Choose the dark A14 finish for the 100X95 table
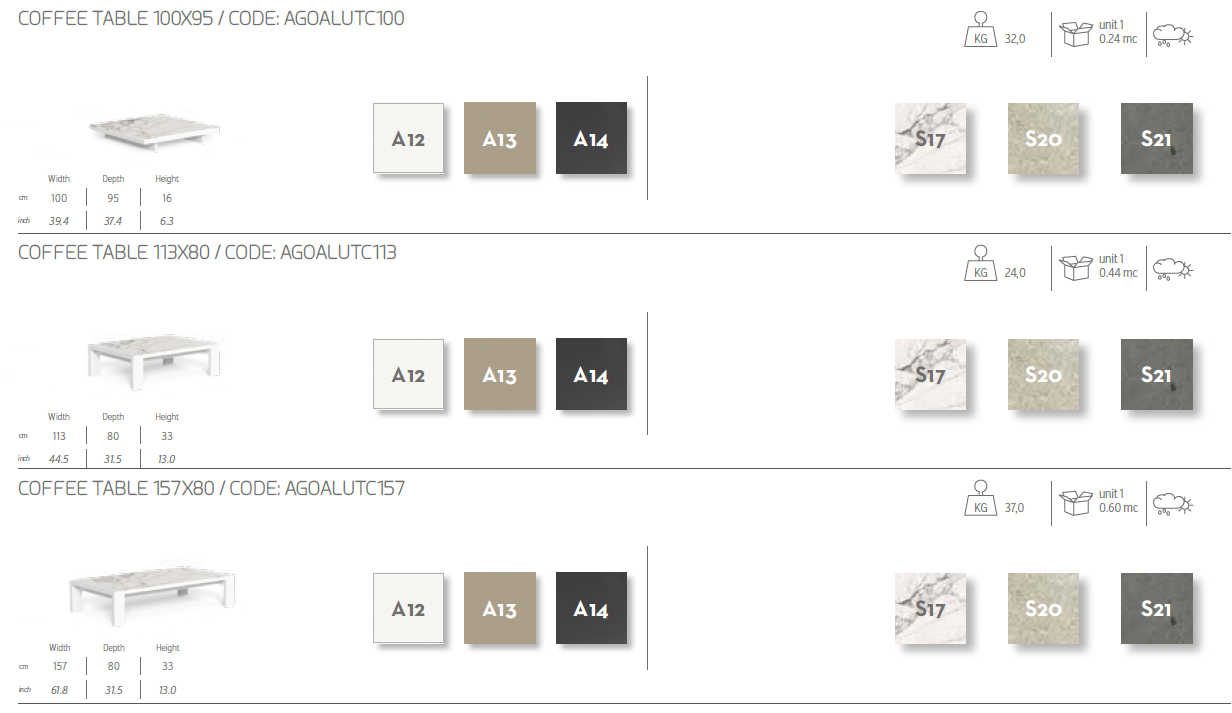 591,138
